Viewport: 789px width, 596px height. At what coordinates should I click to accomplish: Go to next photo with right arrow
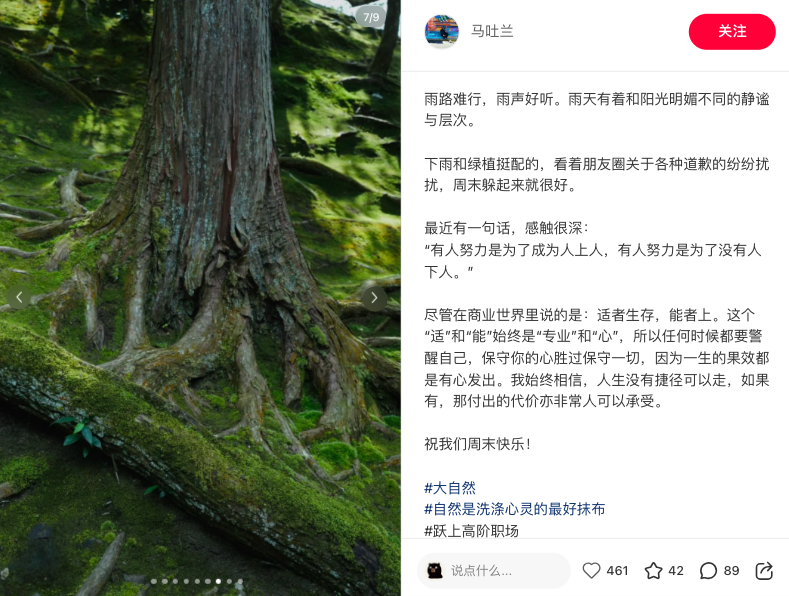[374, 297]
